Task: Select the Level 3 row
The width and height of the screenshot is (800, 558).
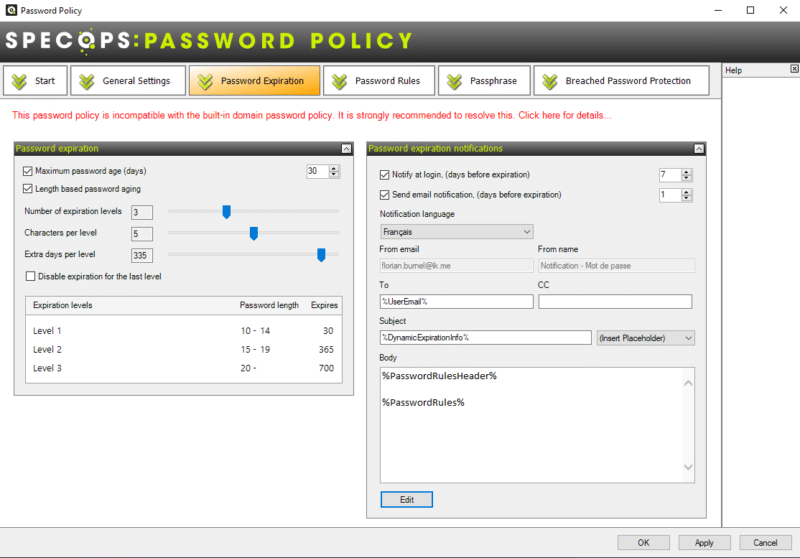Action: [x=184, y=368]
